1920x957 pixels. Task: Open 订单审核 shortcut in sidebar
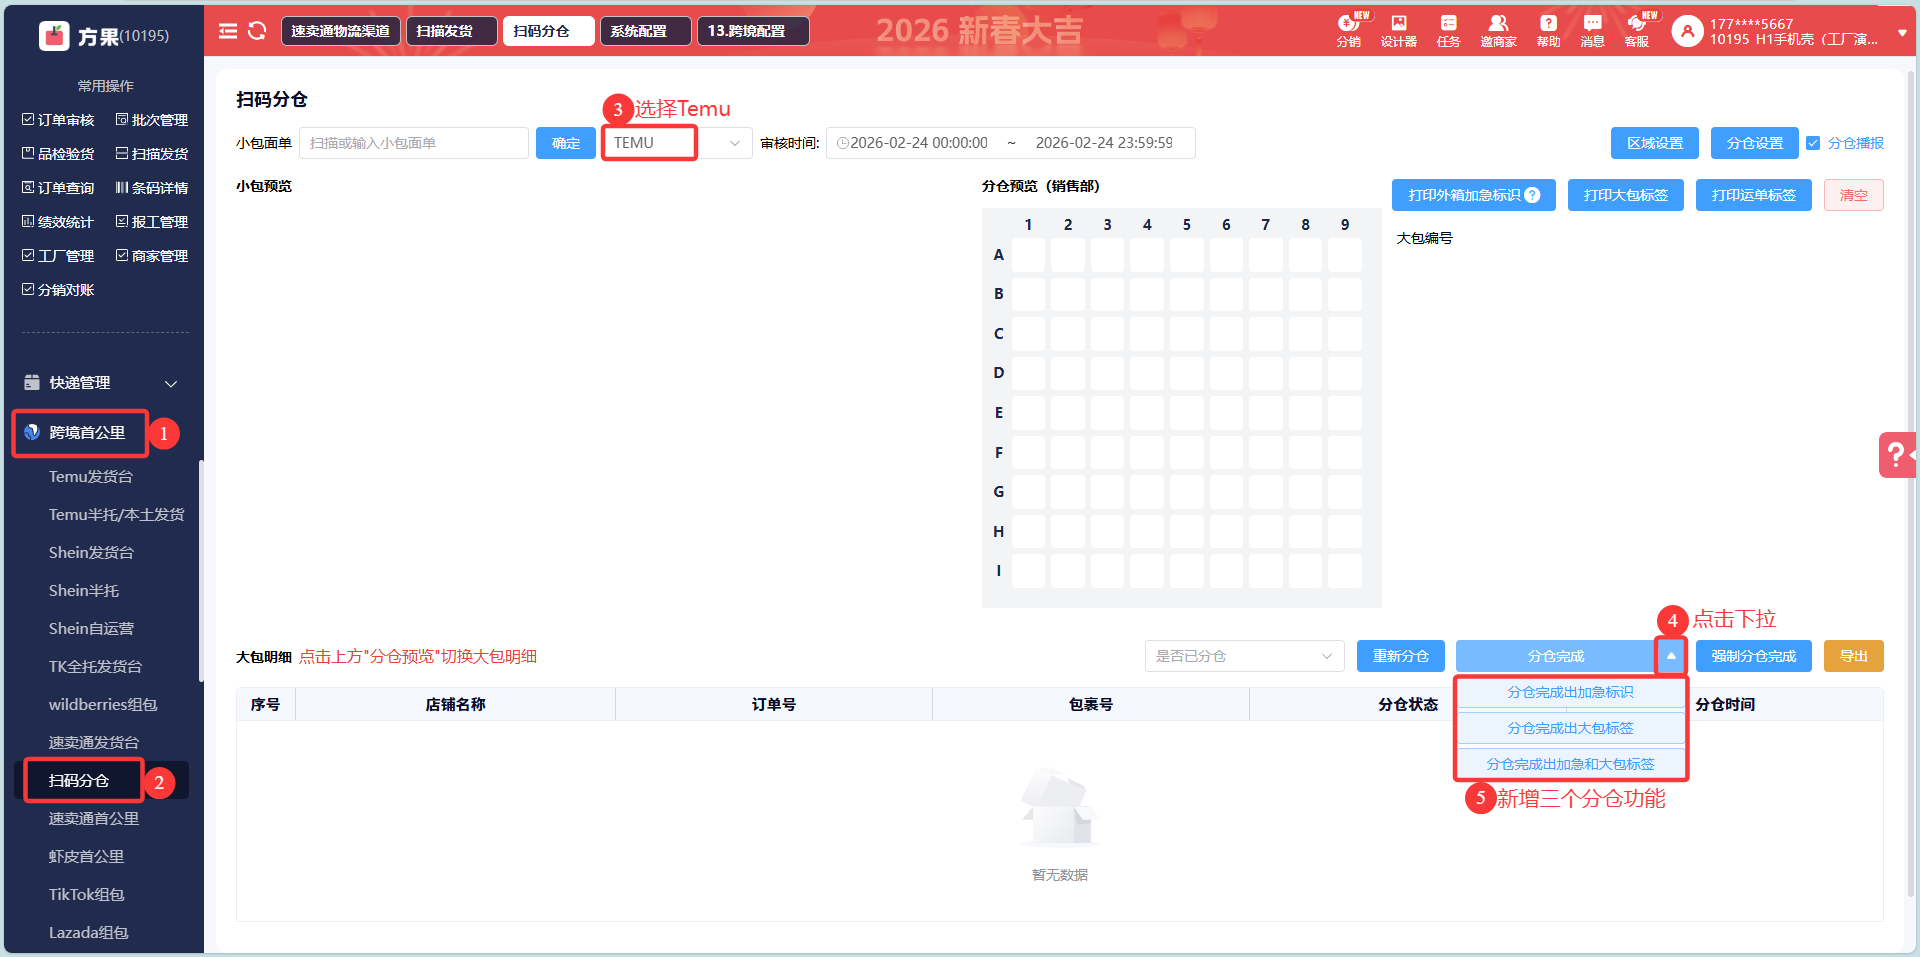(x=58, y=120)
